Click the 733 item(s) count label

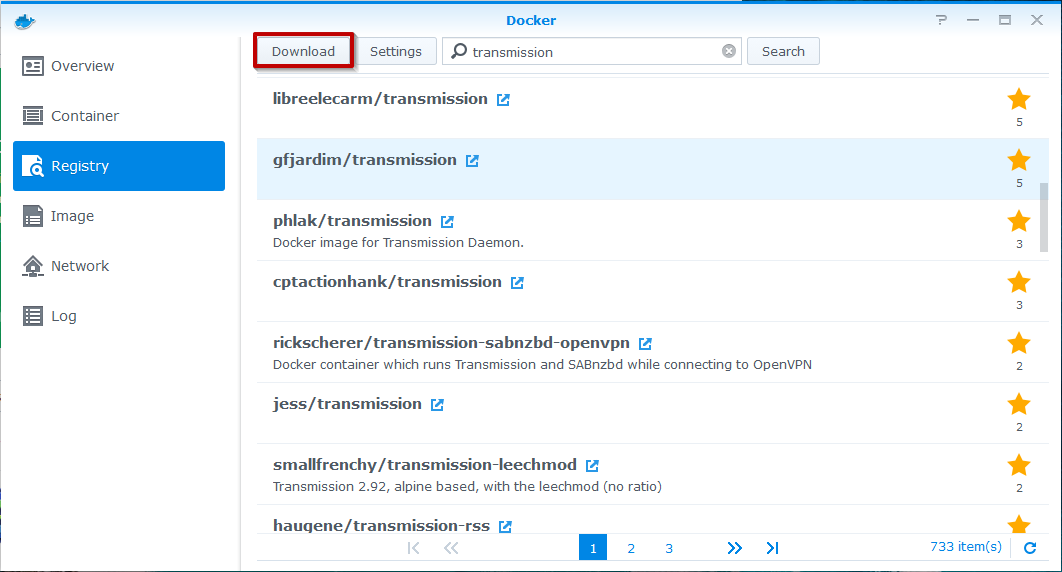coord(966,546)
